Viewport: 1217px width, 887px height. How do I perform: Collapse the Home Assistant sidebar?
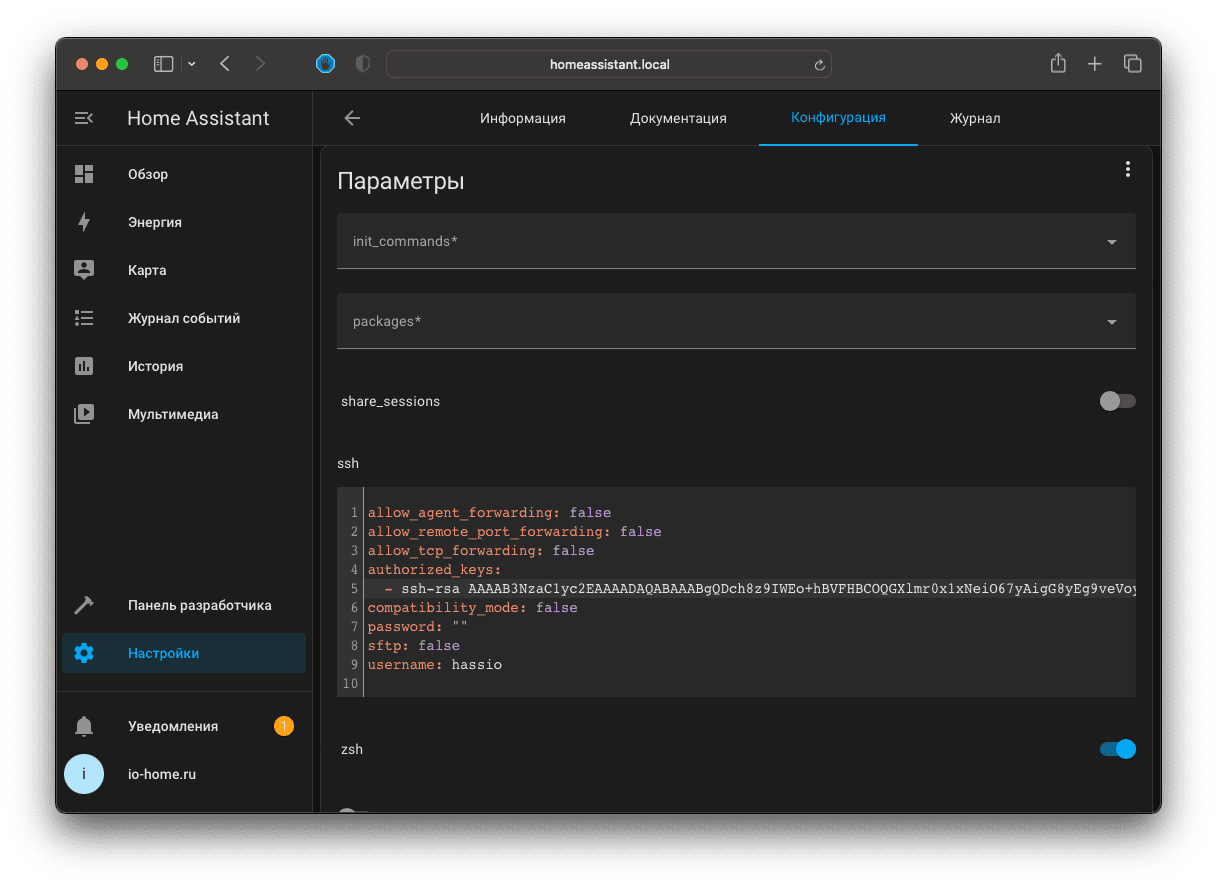pyautogui.click(x=84, y=117)
